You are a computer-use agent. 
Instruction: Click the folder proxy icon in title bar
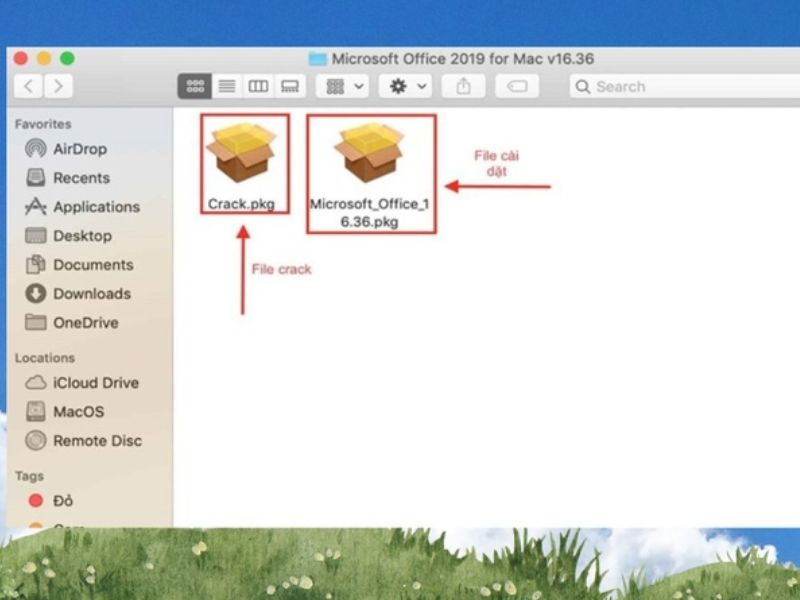(x=317, y=59)
